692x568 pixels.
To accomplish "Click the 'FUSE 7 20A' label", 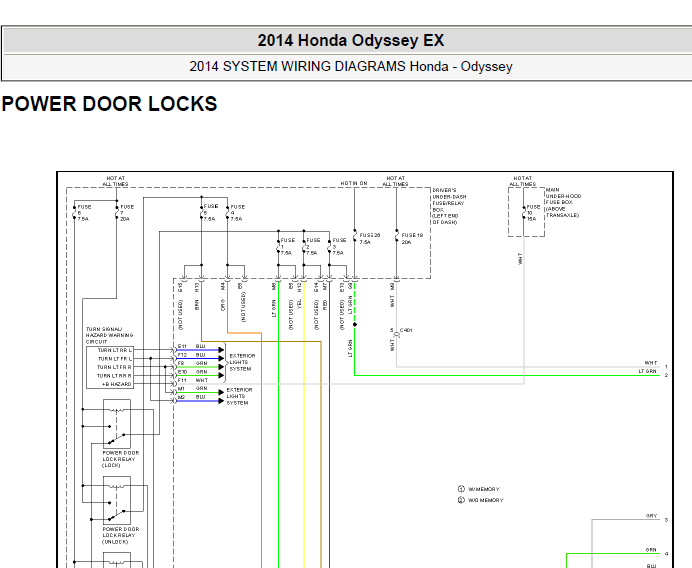I will [127, 213].
